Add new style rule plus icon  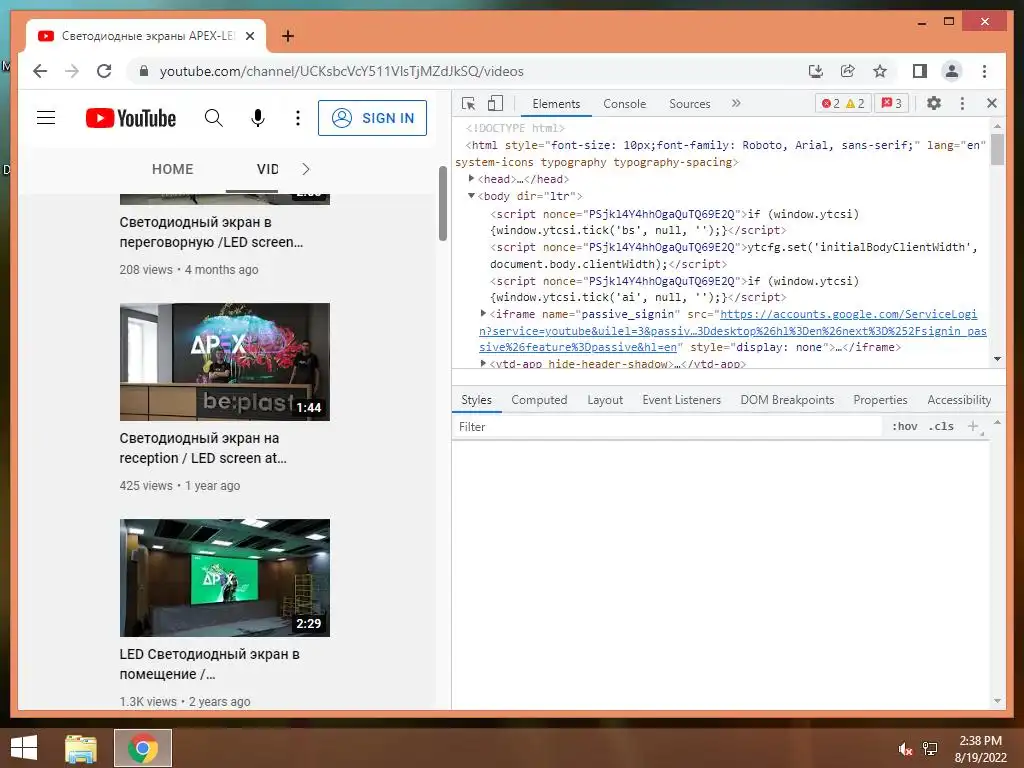(x=973, y=426)
